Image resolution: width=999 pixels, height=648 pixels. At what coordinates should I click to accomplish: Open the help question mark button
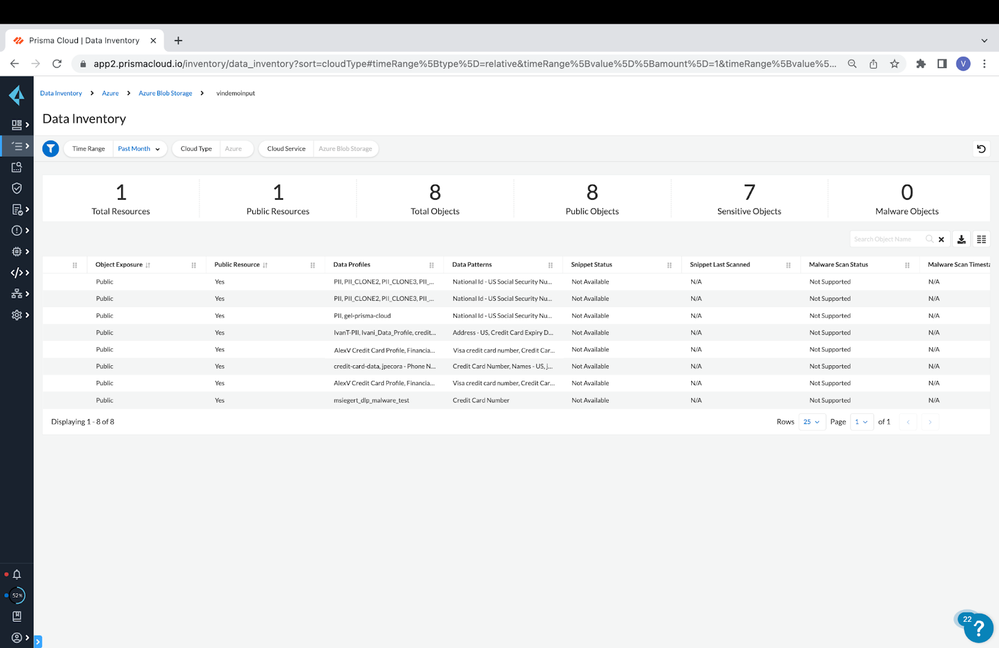point(978,627)
